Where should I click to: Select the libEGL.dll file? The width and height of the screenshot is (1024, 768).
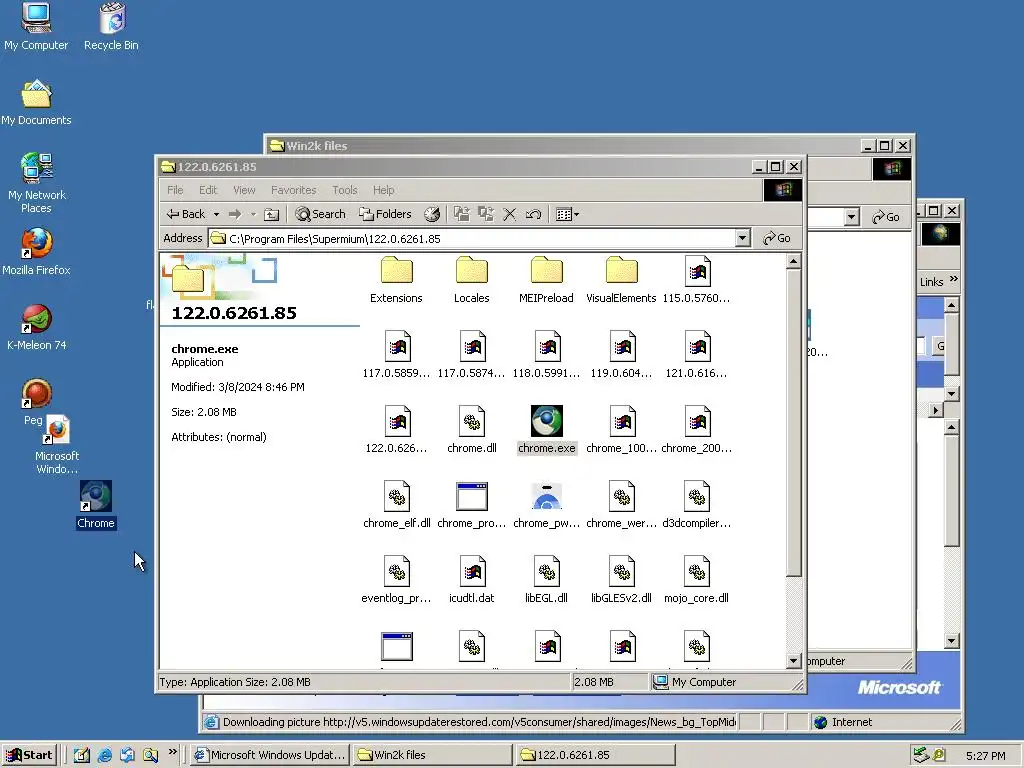547,581
